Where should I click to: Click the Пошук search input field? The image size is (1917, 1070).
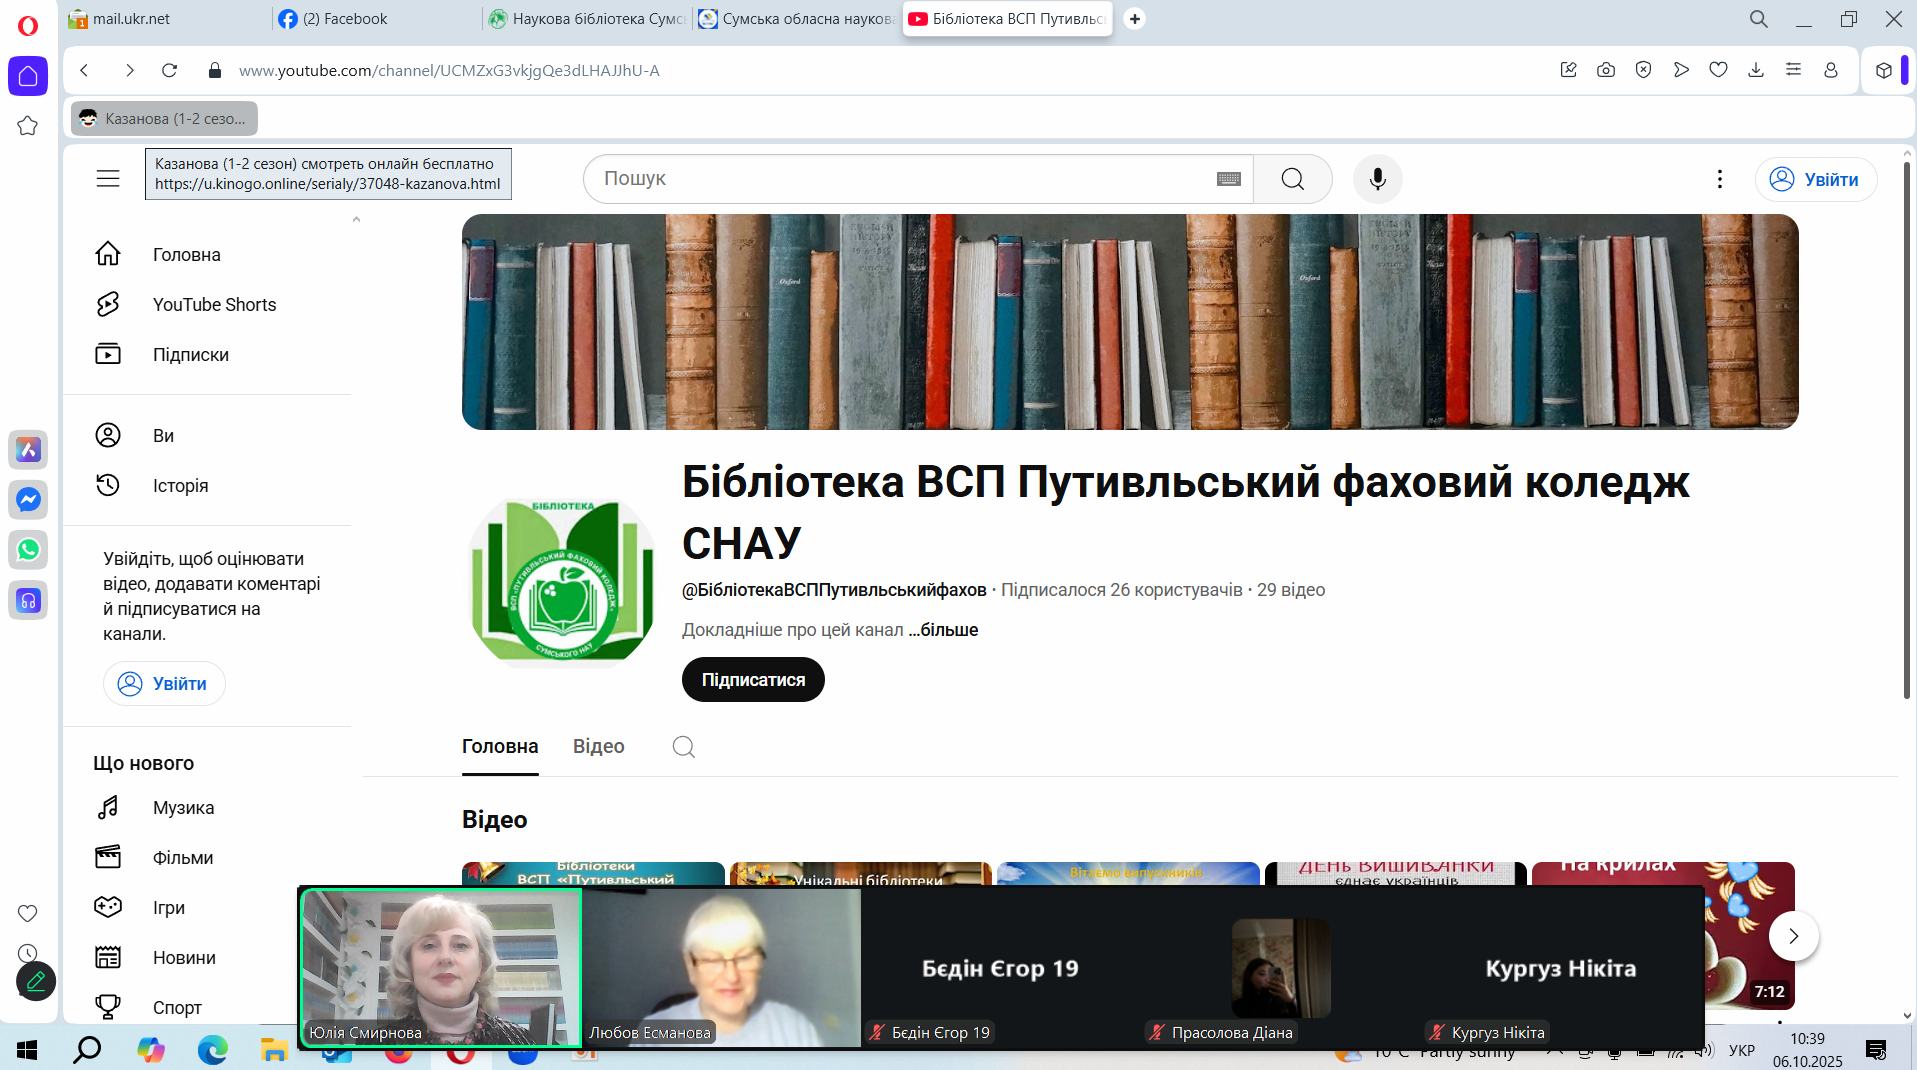pyautogui.click(x=900, y=179)
